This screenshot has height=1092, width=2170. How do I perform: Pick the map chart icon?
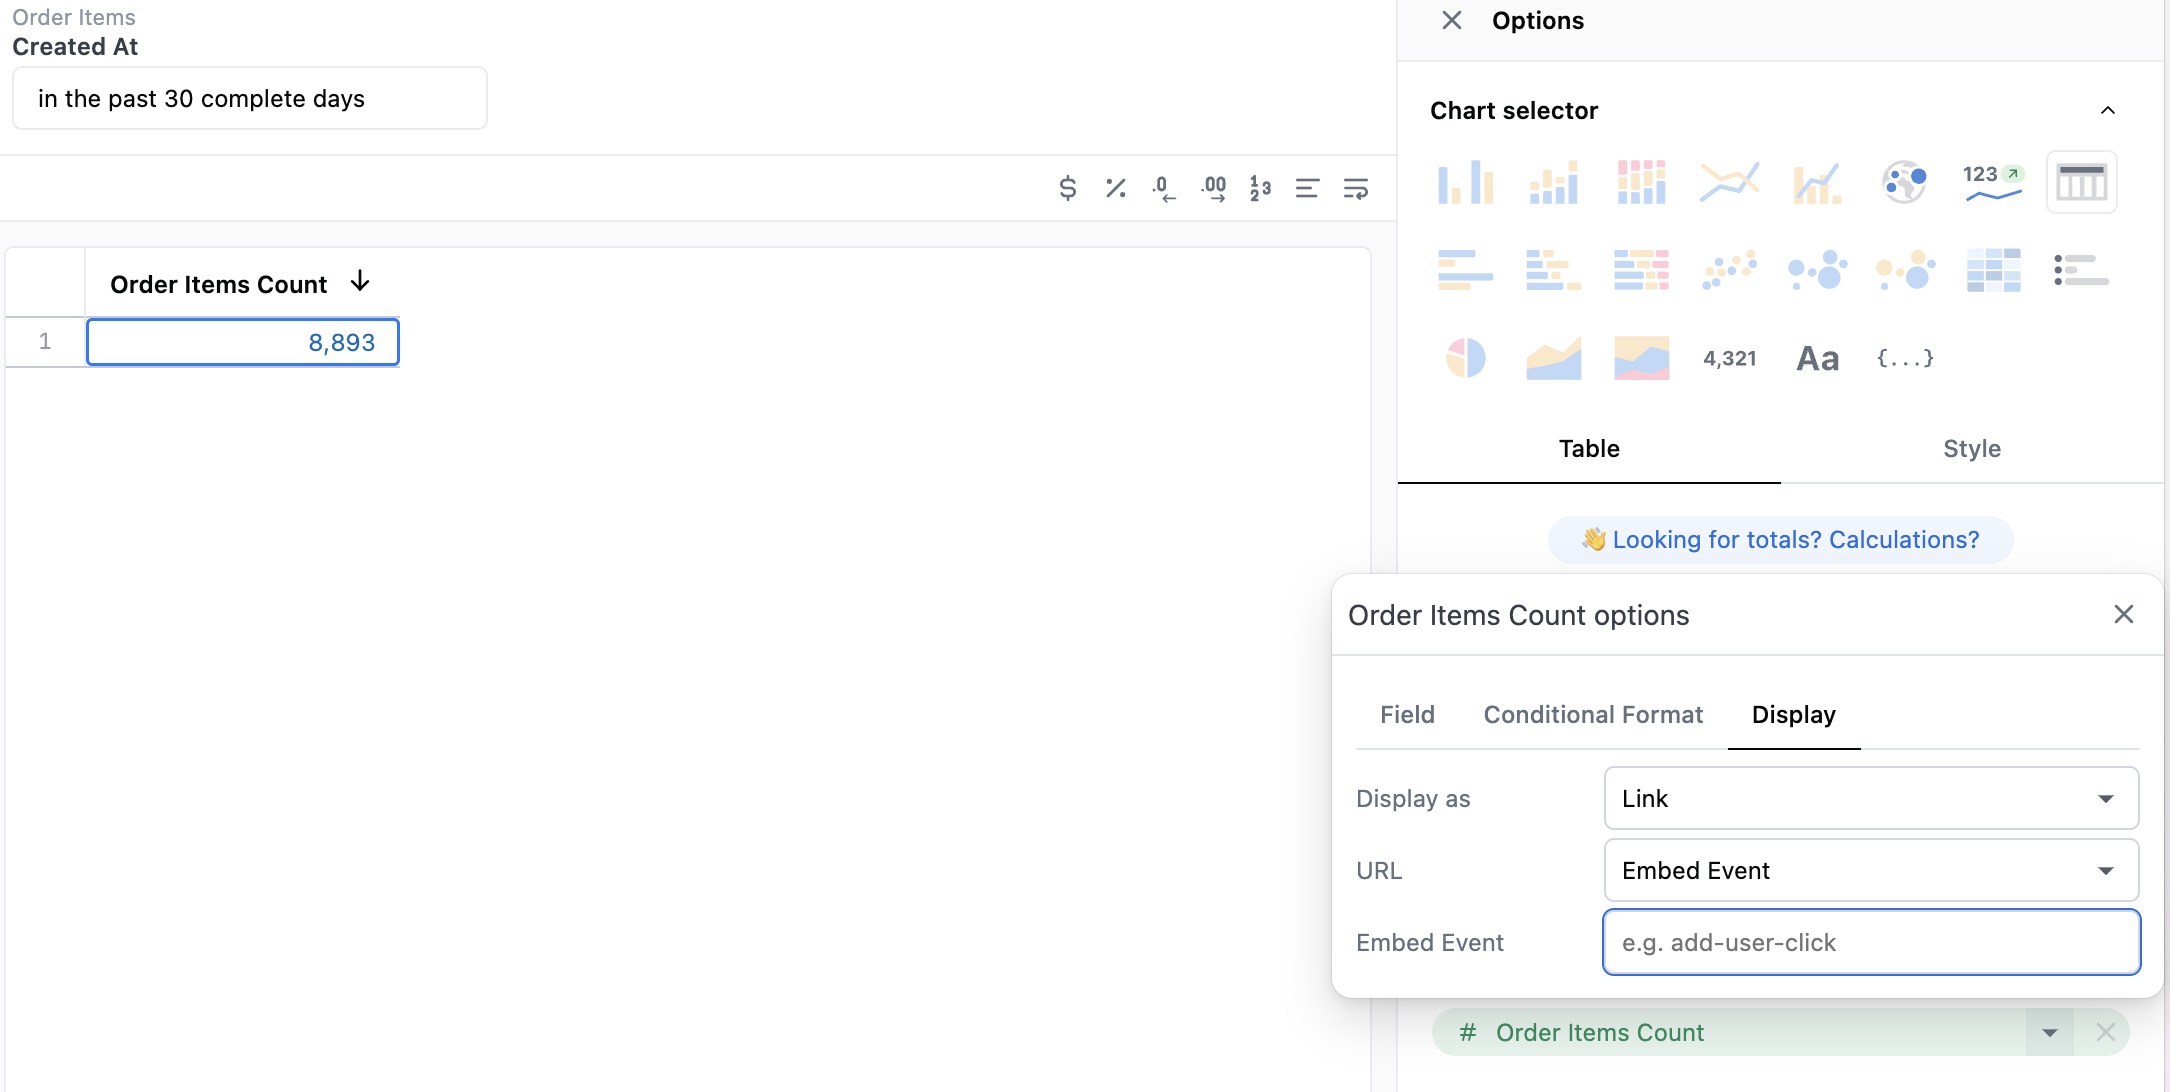click(x=1904, y=182)
